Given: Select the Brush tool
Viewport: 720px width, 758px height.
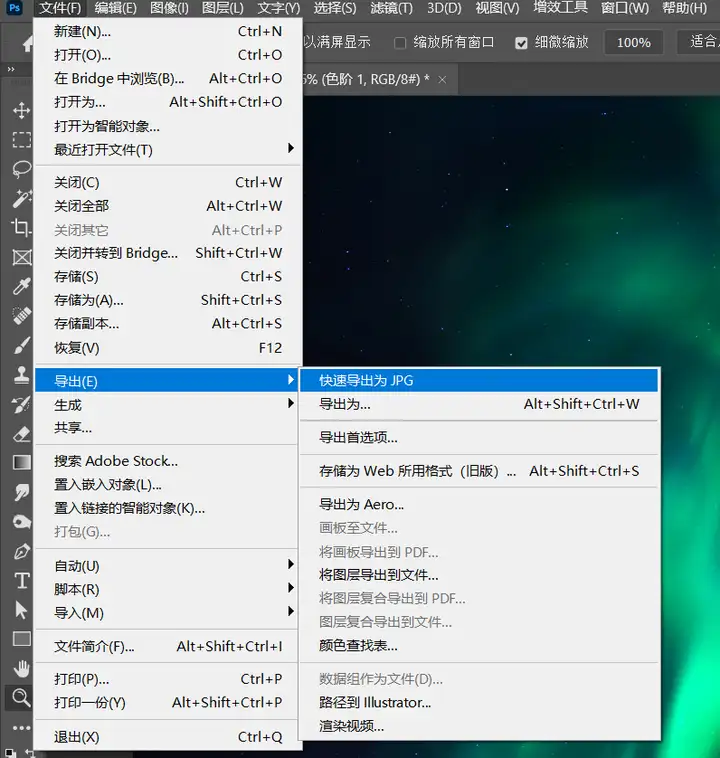Looking at the screenshot, I should click(x=21, y=346).
